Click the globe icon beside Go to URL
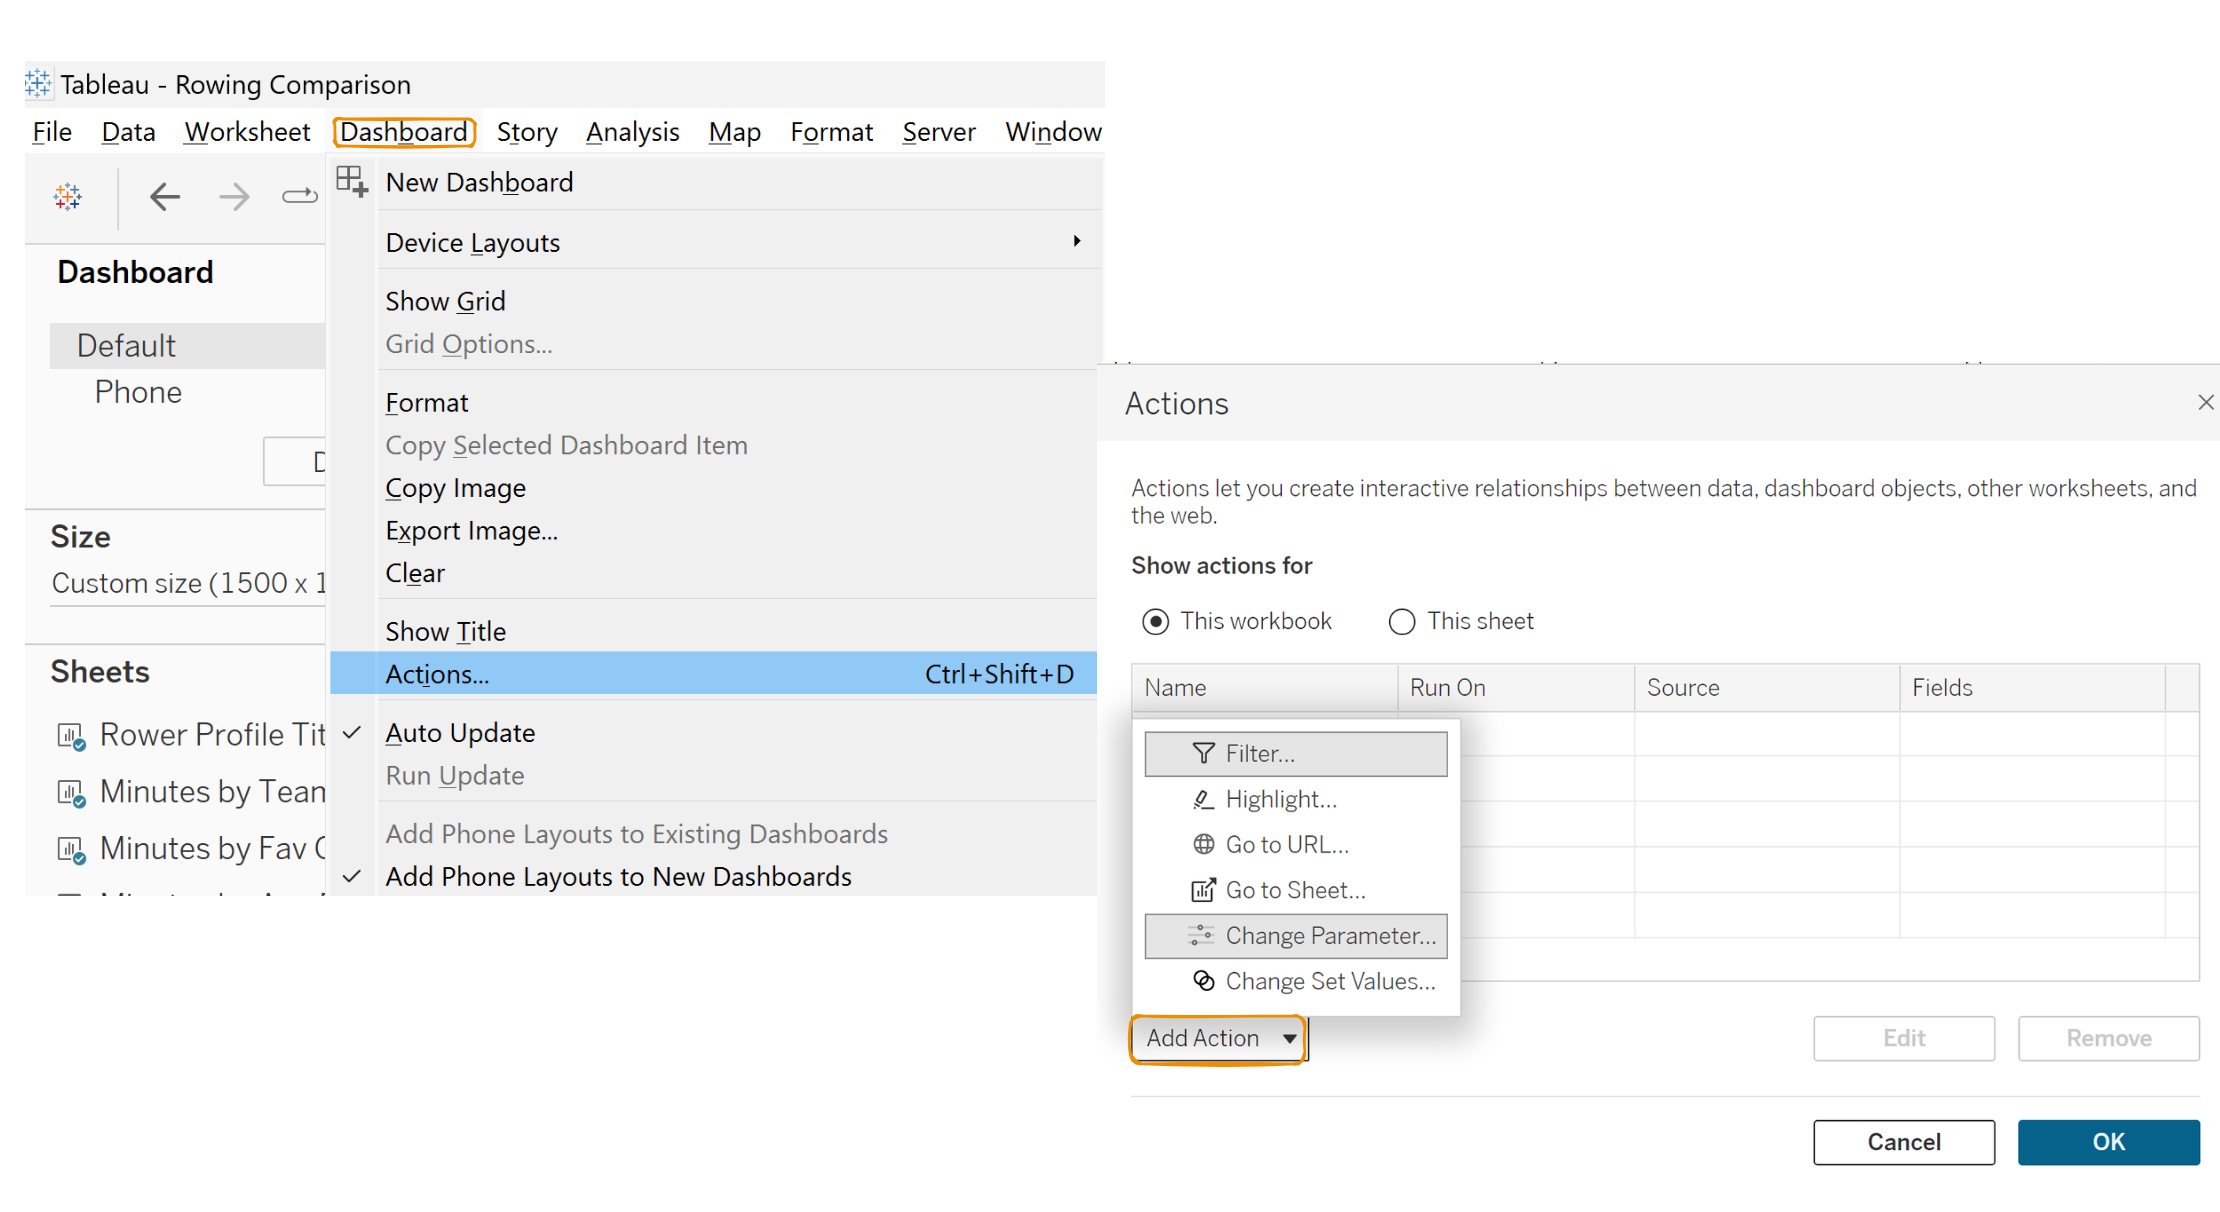2220x1212 pixels. pyautogui.click(x=1203, y=844)
